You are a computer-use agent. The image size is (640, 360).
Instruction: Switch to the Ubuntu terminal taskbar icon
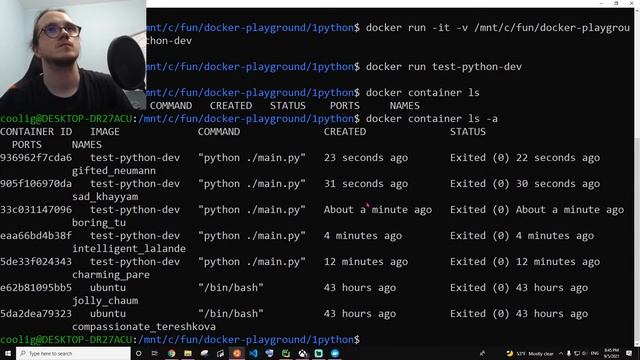click(237, 353)
